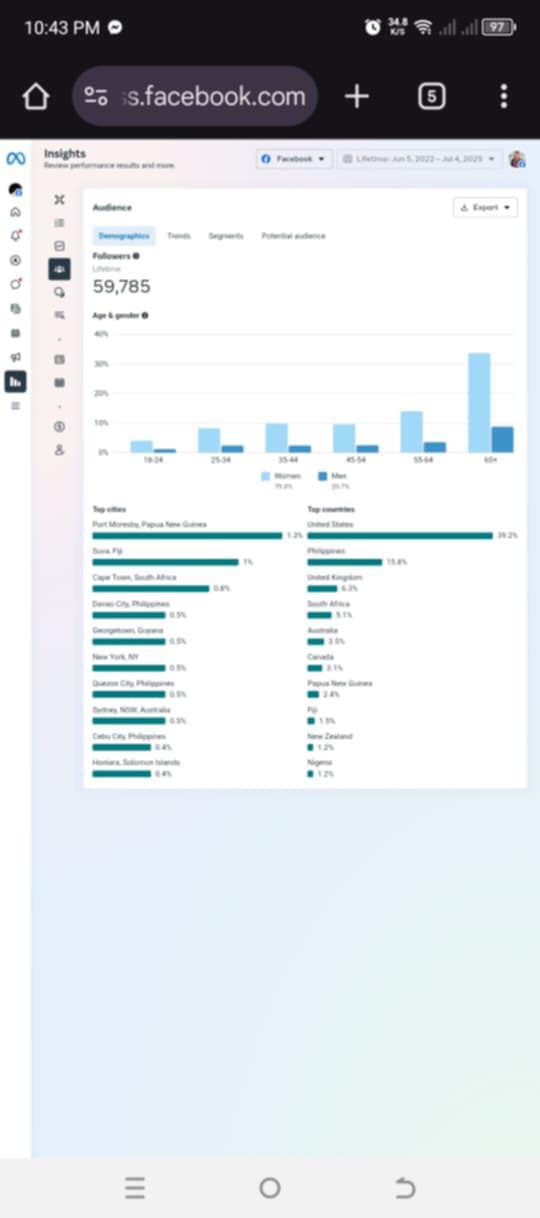This screenshot has height=1218, width=540.
Task: Open the account profile avatar in left rail
Action: 15,189
